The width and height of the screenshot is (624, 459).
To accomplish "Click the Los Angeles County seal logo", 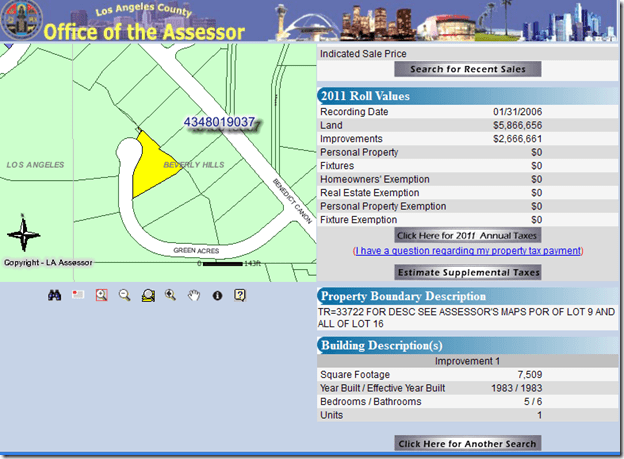I will tap(20, 21).
